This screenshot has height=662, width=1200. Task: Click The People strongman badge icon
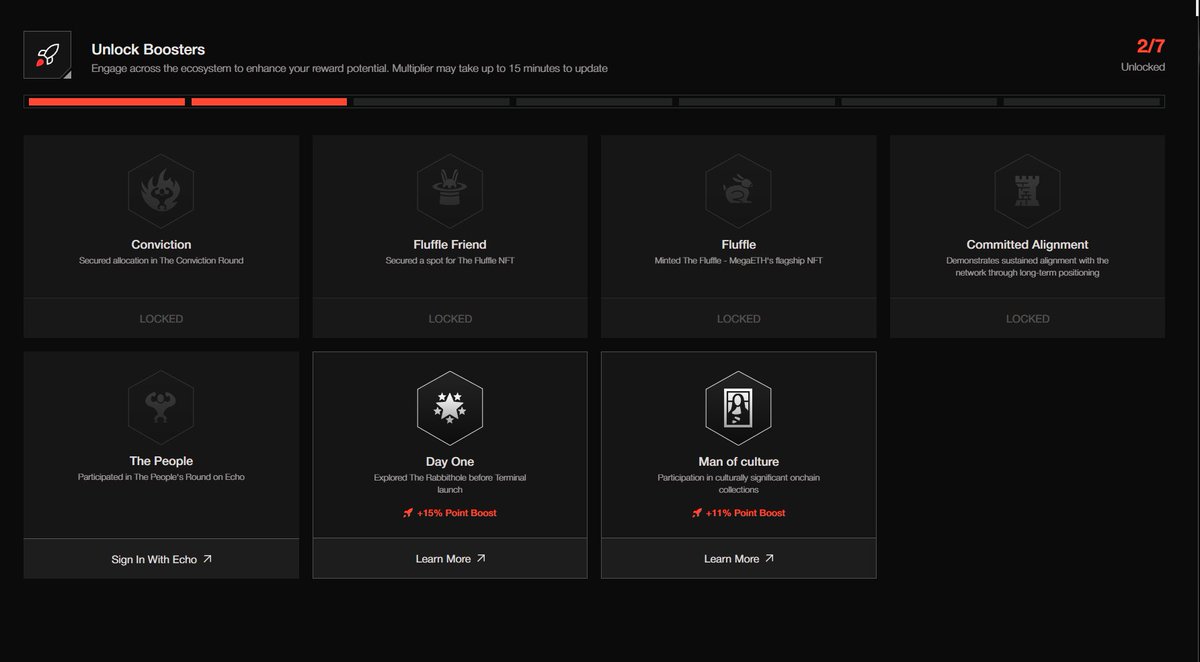pyautogui.click(x=161, y=407)
